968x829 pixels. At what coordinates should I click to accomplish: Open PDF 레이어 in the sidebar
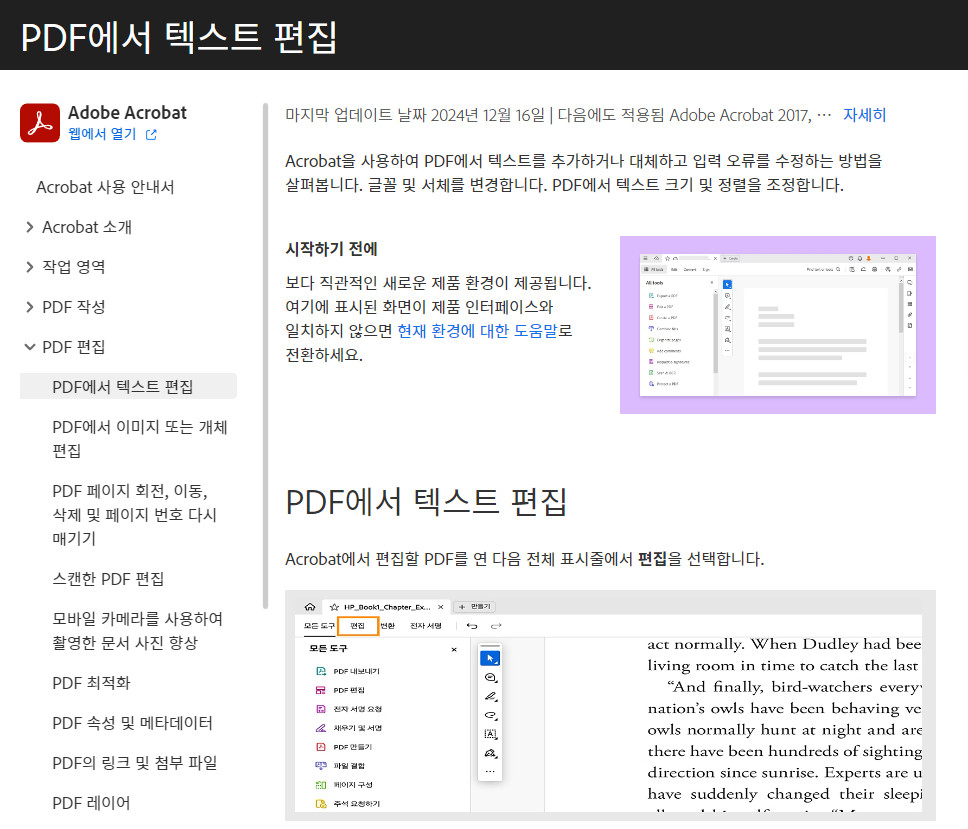click(x=91, y=803)
